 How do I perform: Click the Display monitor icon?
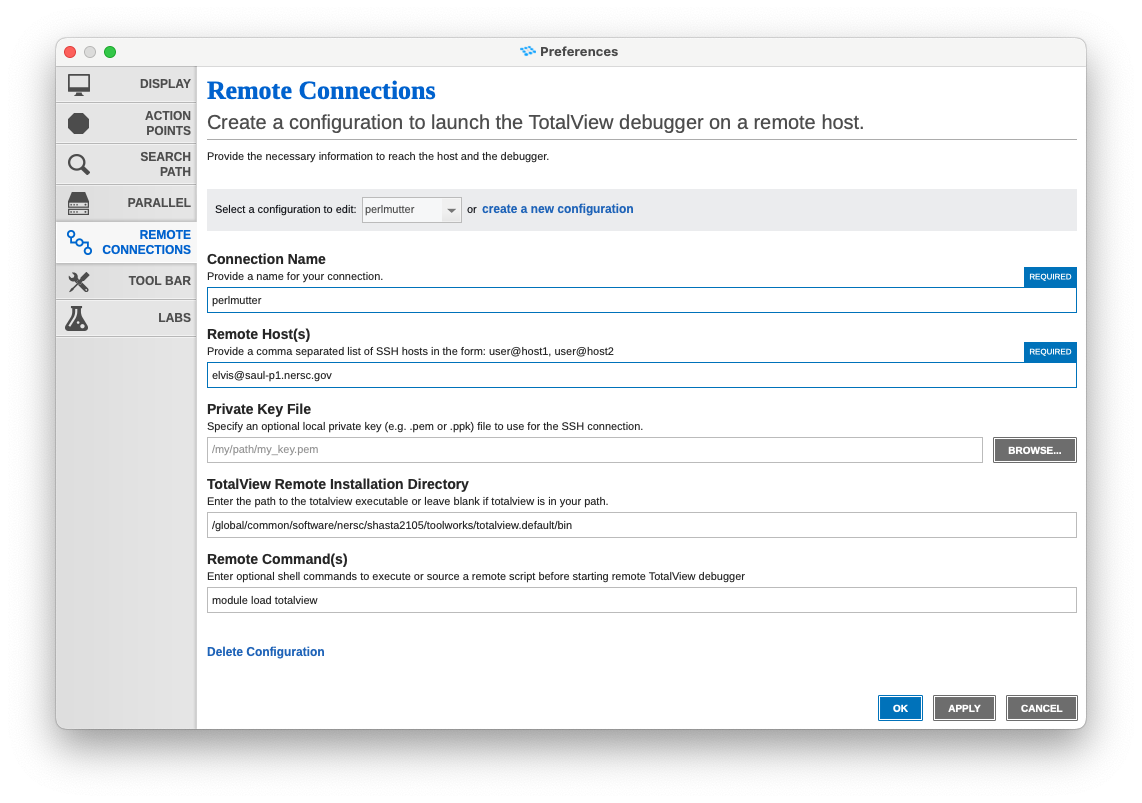(79, 85)
